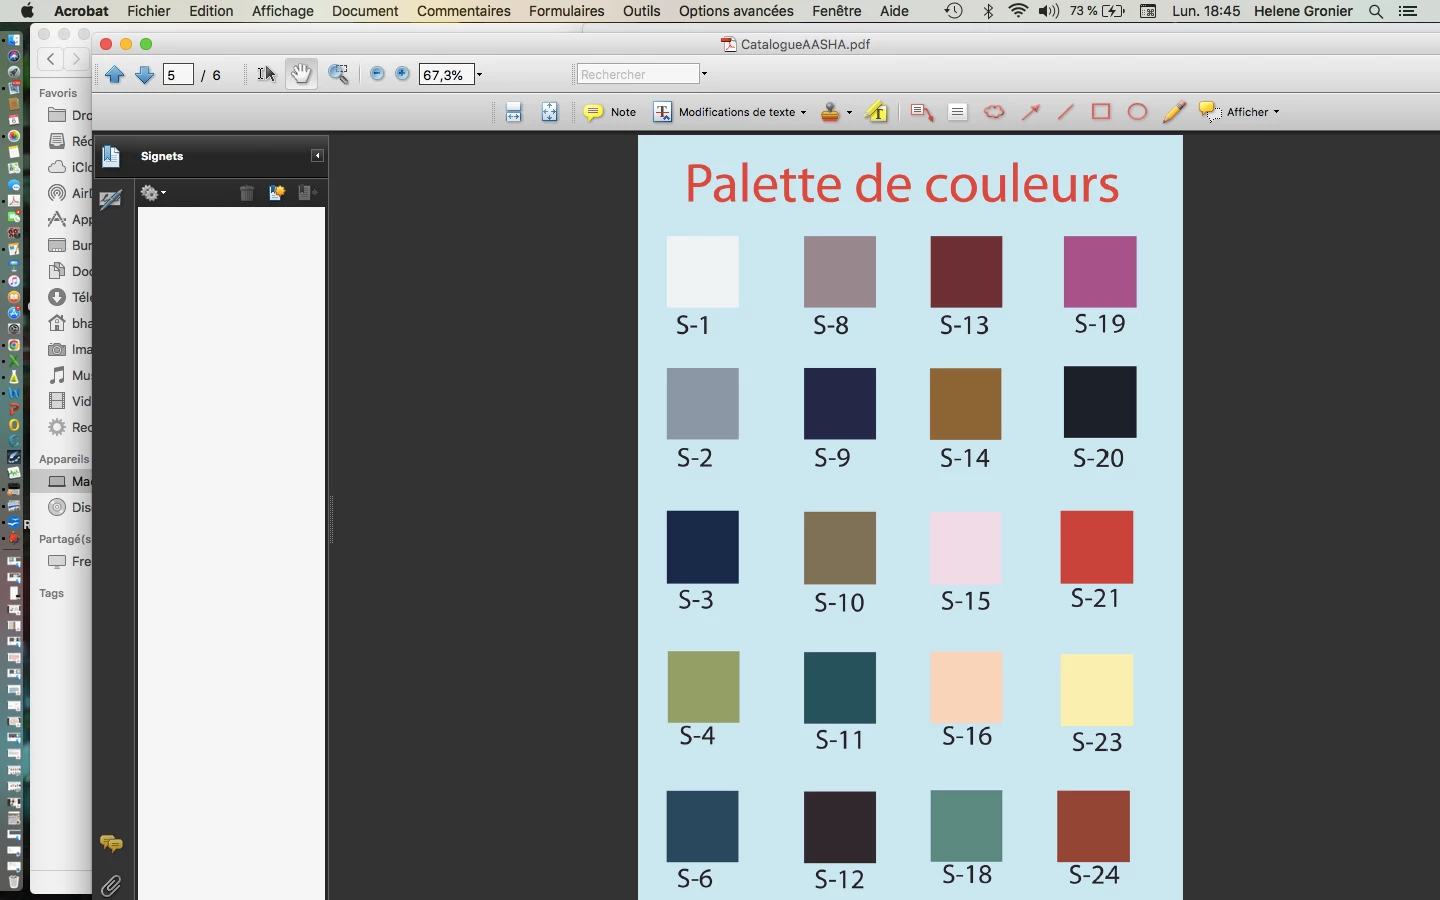The width and height of the screenshot is (1440, 900).
Task: Click the S-19 magenta color swatch
Action: click(x=1100, y=271)
